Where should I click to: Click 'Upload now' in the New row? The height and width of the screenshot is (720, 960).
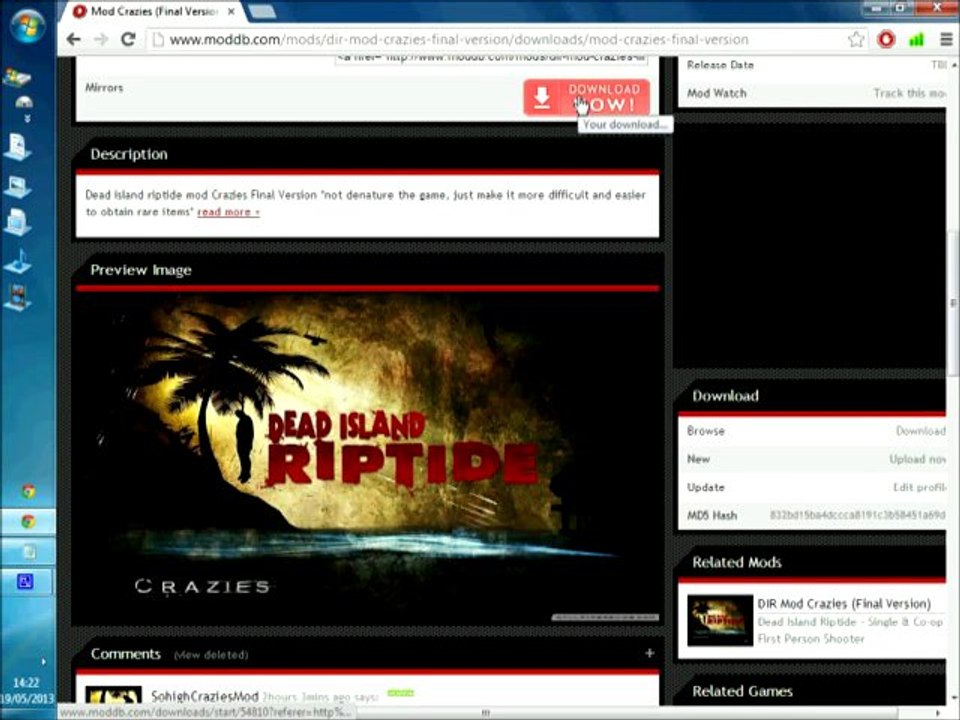[x=917, y=459]
